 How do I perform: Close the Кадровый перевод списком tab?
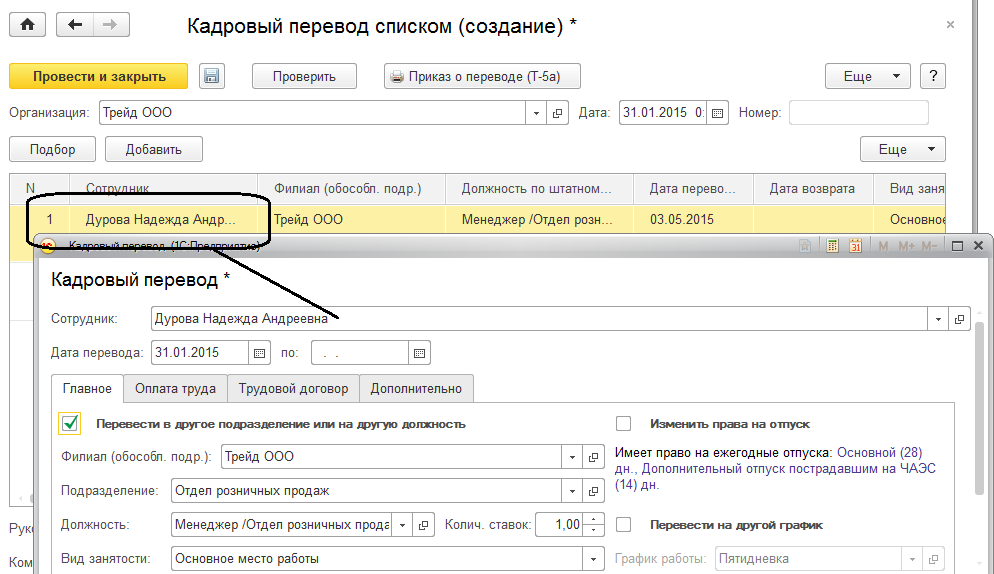point(950,25)
